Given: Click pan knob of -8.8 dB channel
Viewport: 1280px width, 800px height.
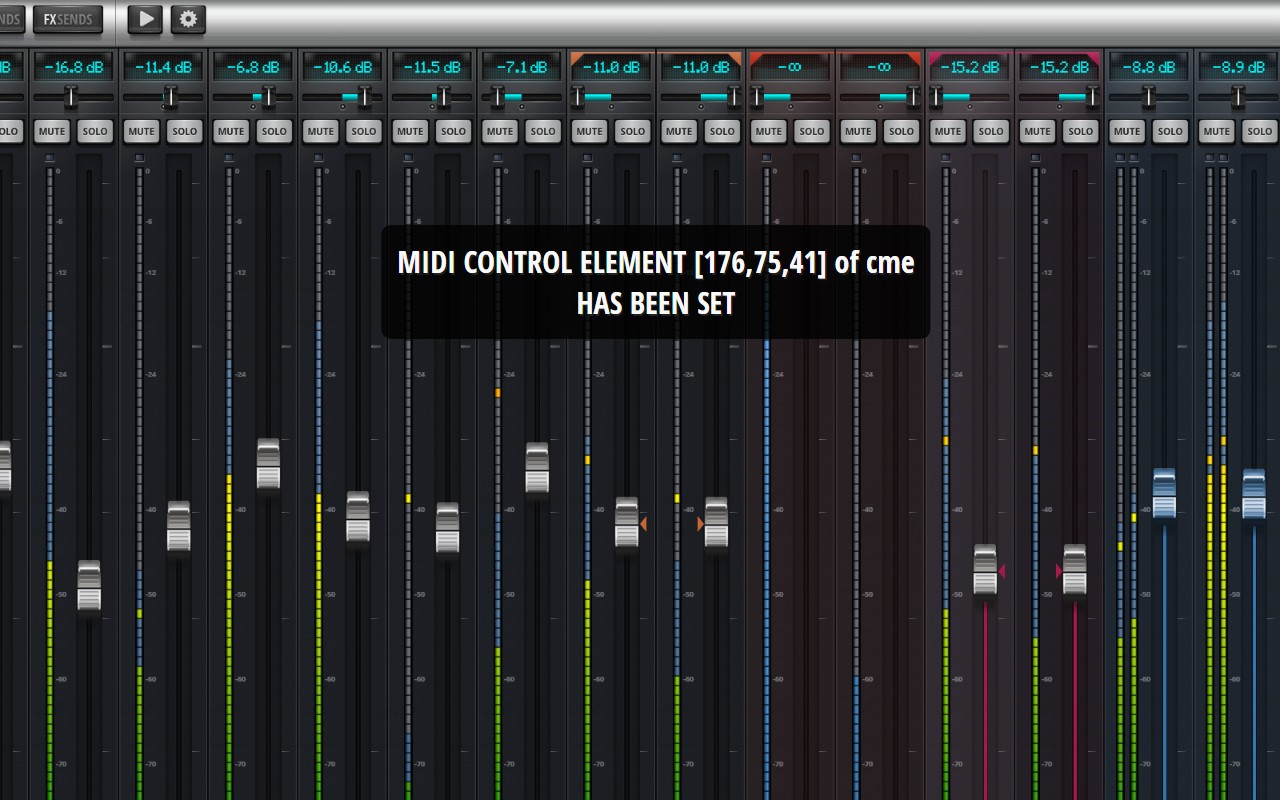Looking at the screenshot, I should tap(1148, 97).
